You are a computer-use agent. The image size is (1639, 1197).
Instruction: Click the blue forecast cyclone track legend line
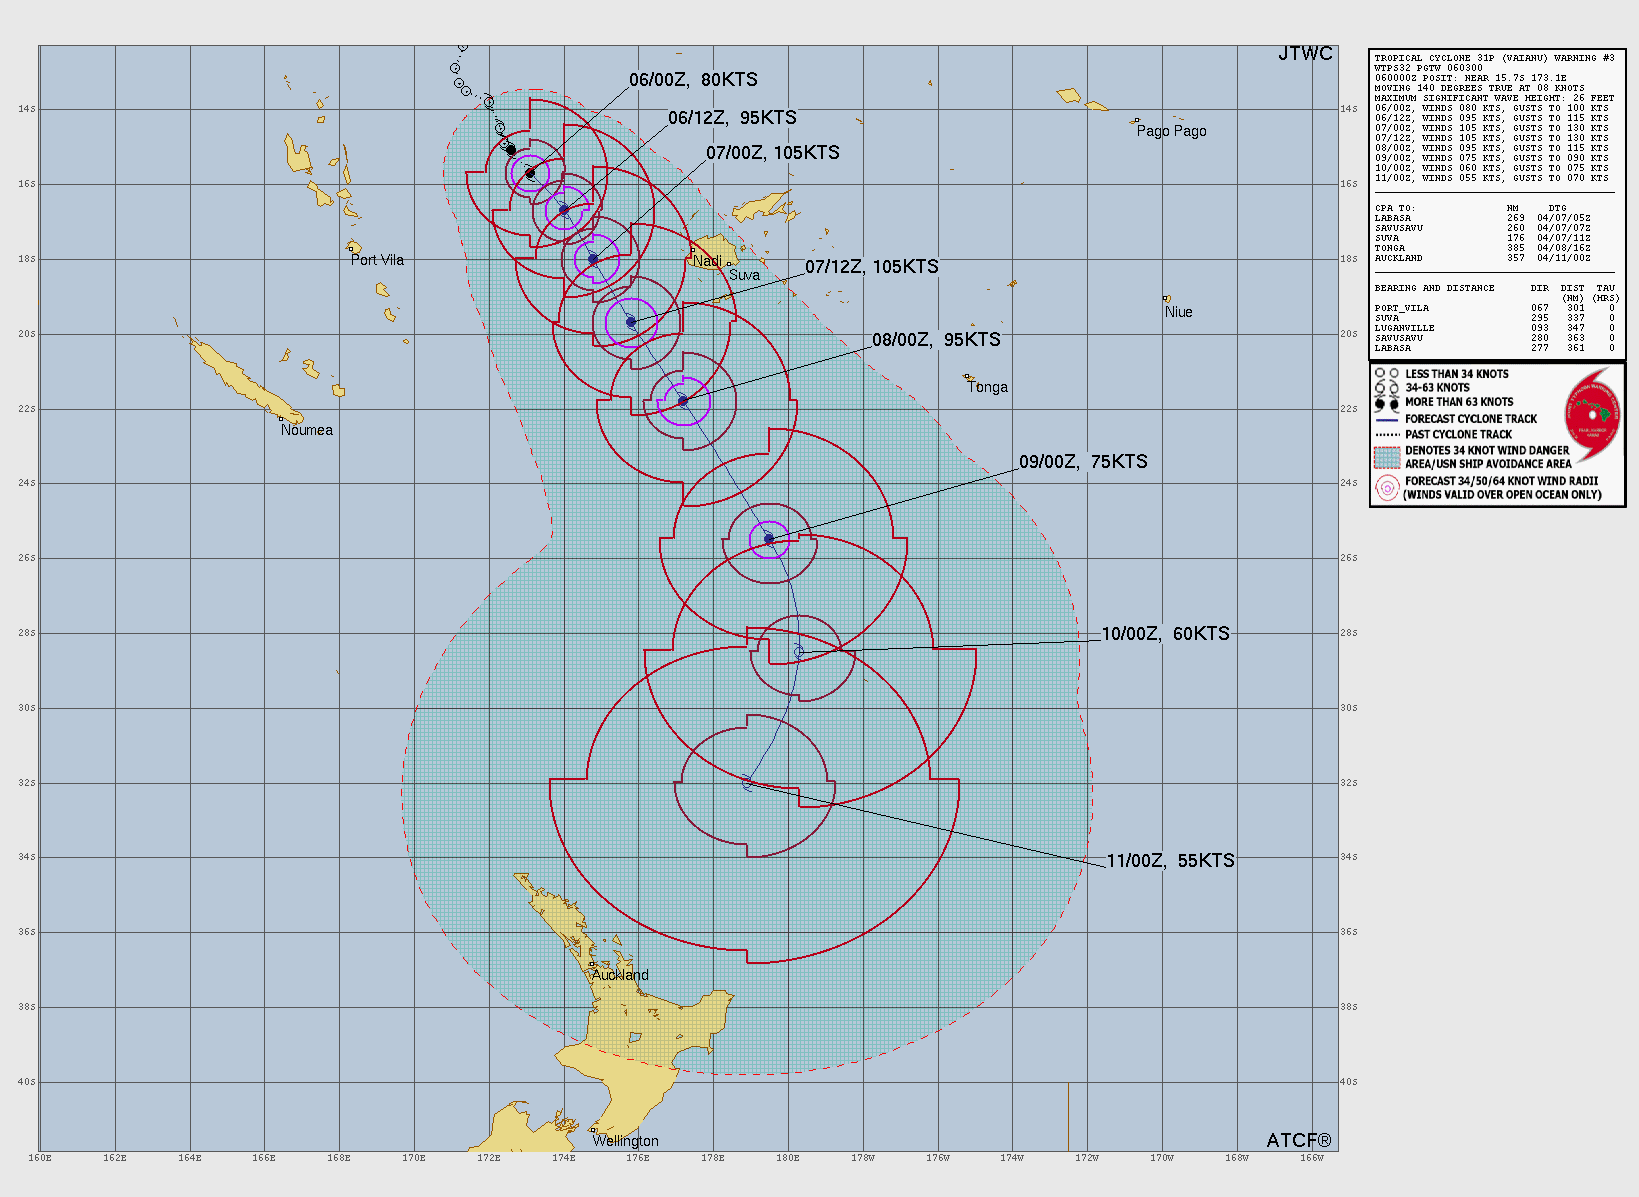[x=1387, y=420]
